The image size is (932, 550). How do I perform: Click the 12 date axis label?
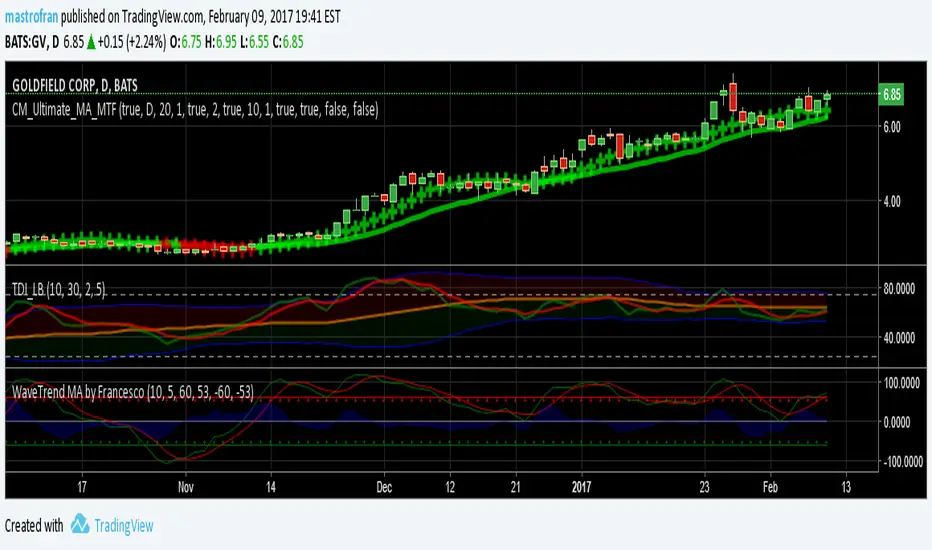(450, 488)
